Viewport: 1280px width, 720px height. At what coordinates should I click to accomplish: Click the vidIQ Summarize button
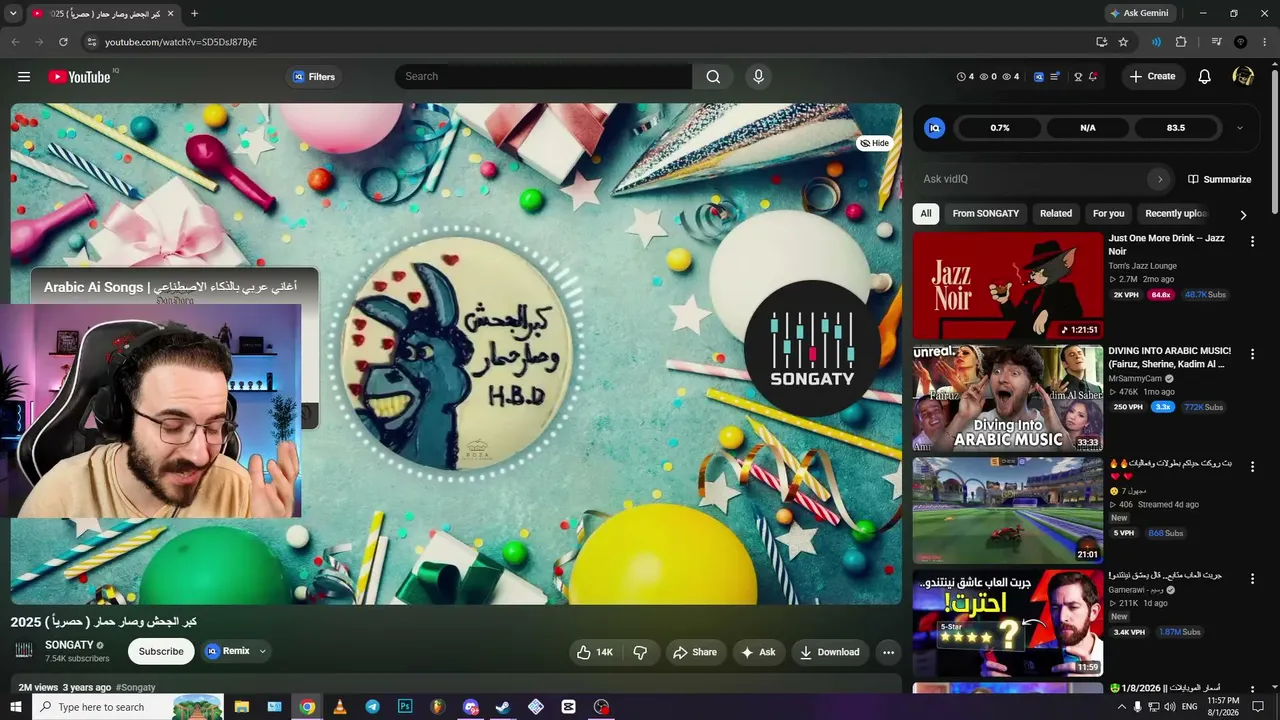[x=1219, y=179]
